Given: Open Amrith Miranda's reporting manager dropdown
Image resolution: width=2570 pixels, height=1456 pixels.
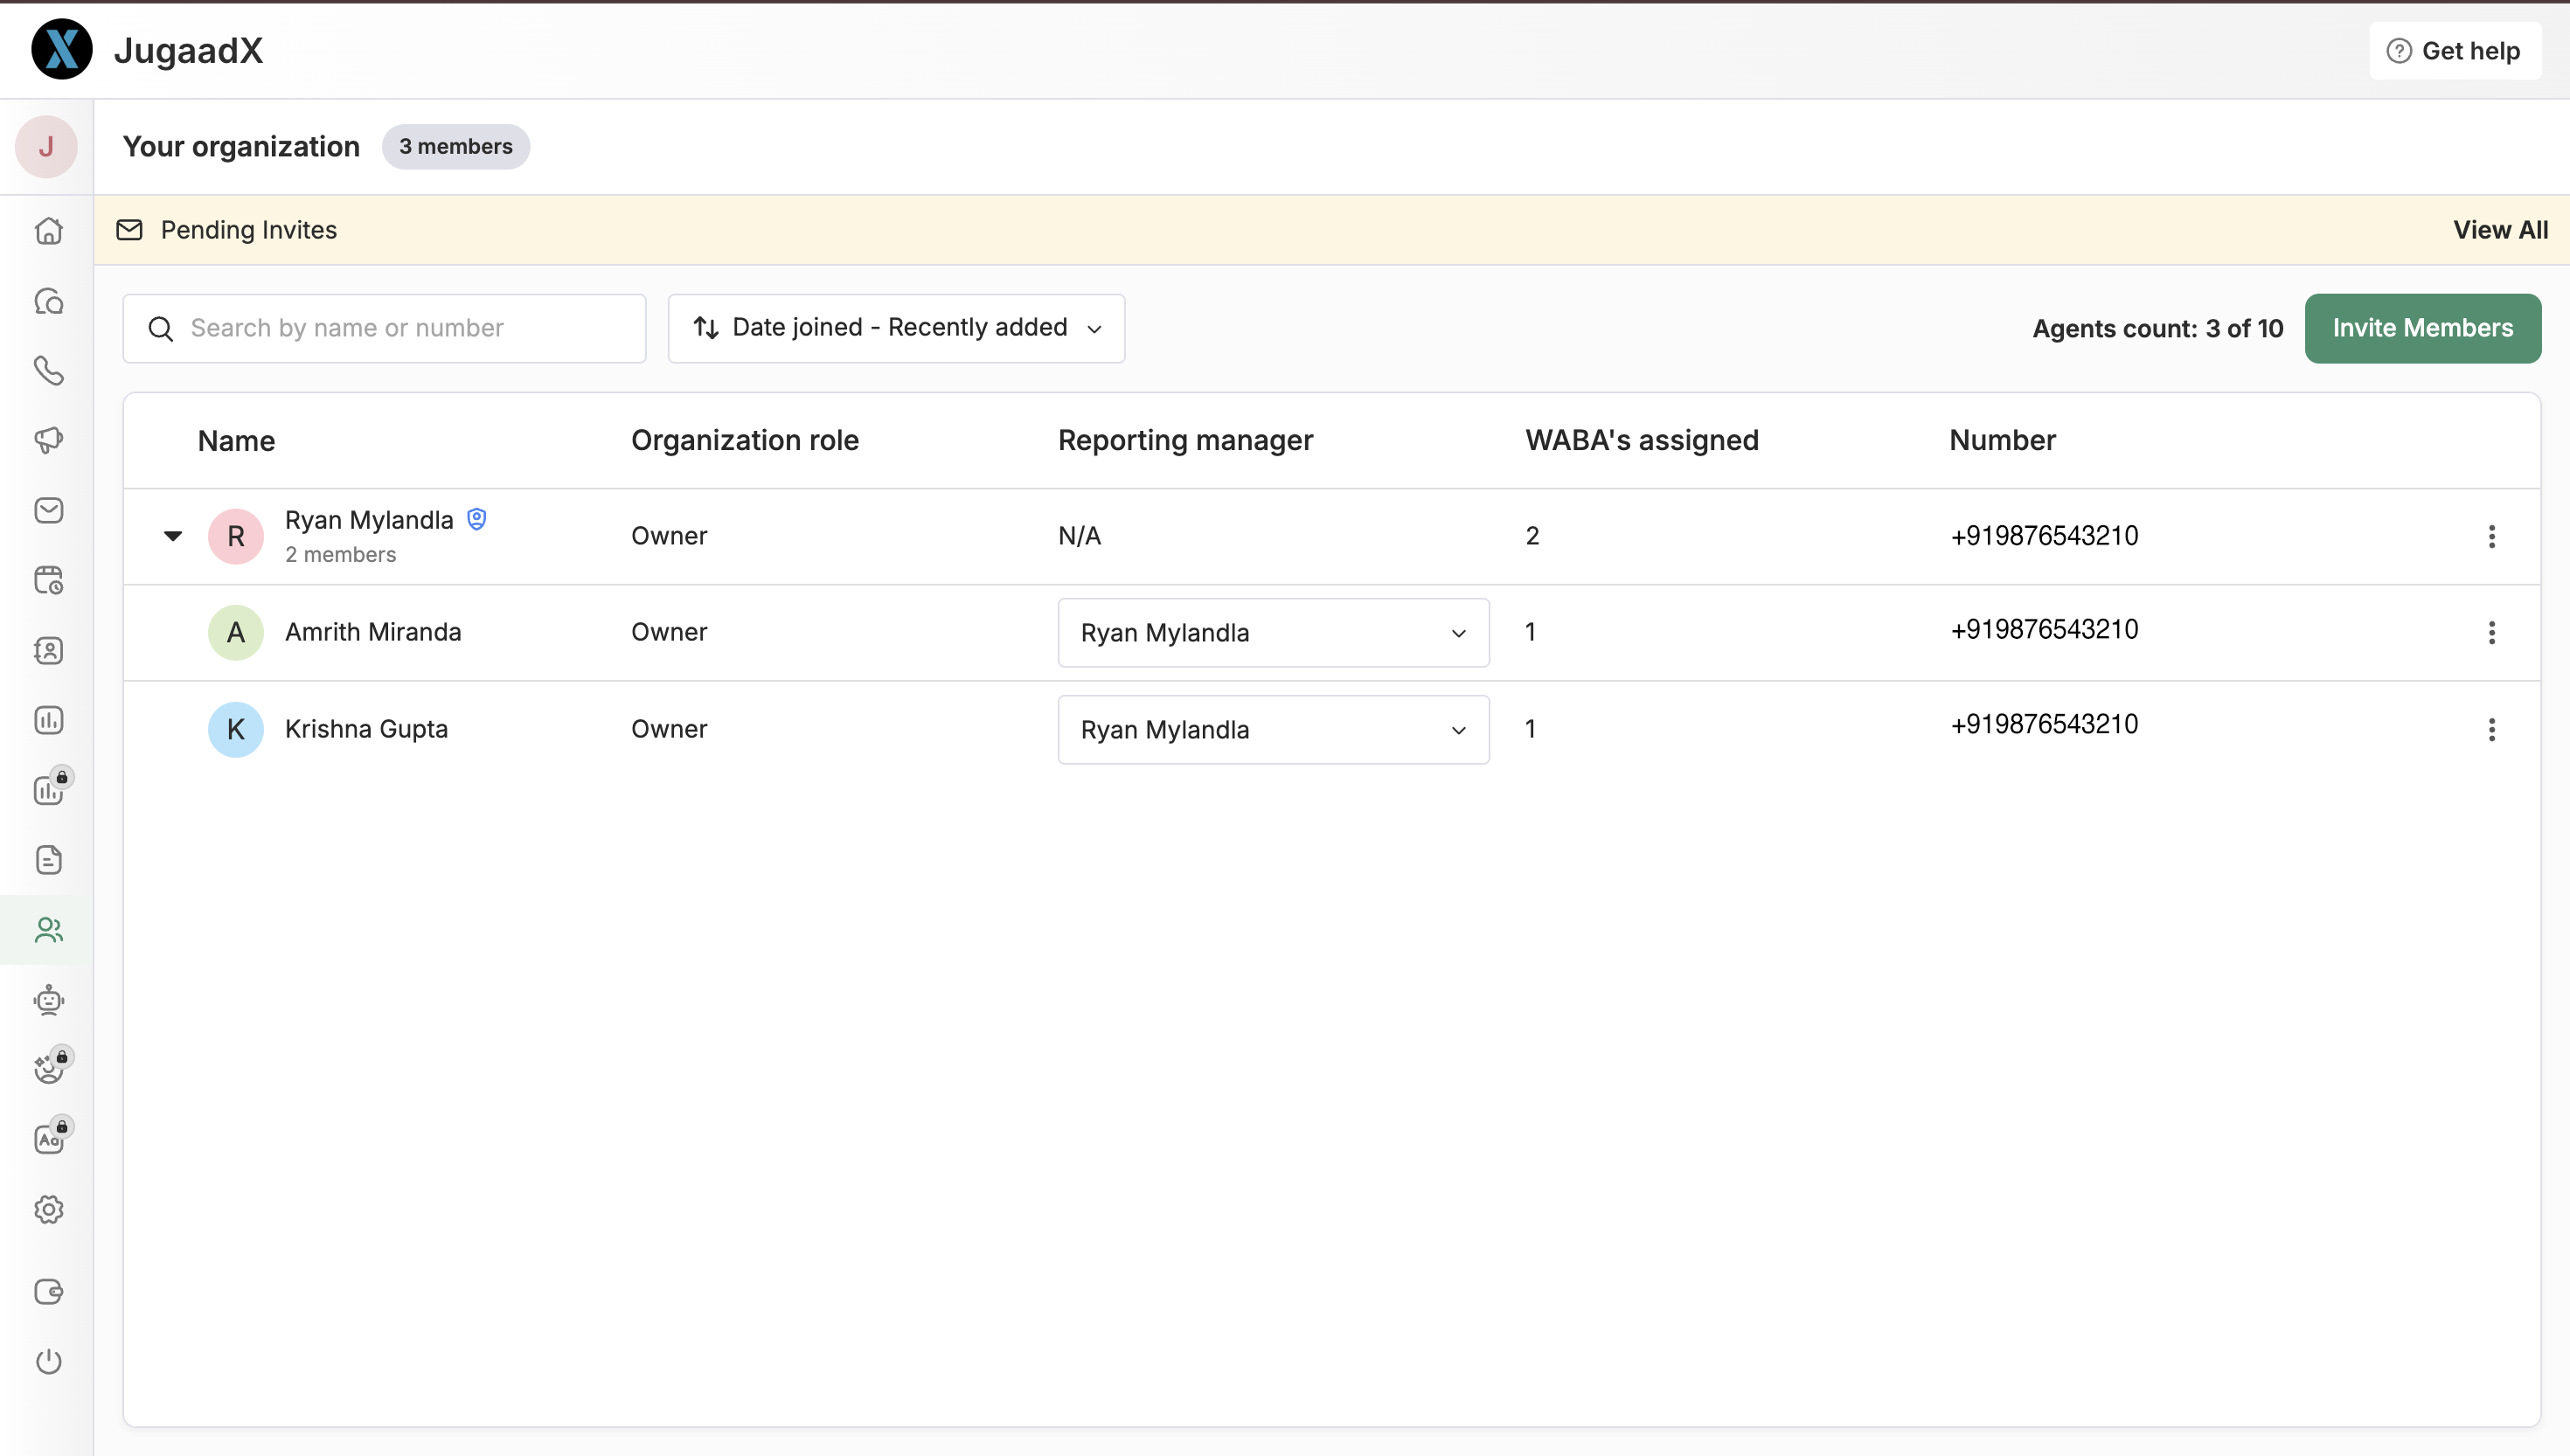Looking at the screenshot, I should click(1273, 633).
